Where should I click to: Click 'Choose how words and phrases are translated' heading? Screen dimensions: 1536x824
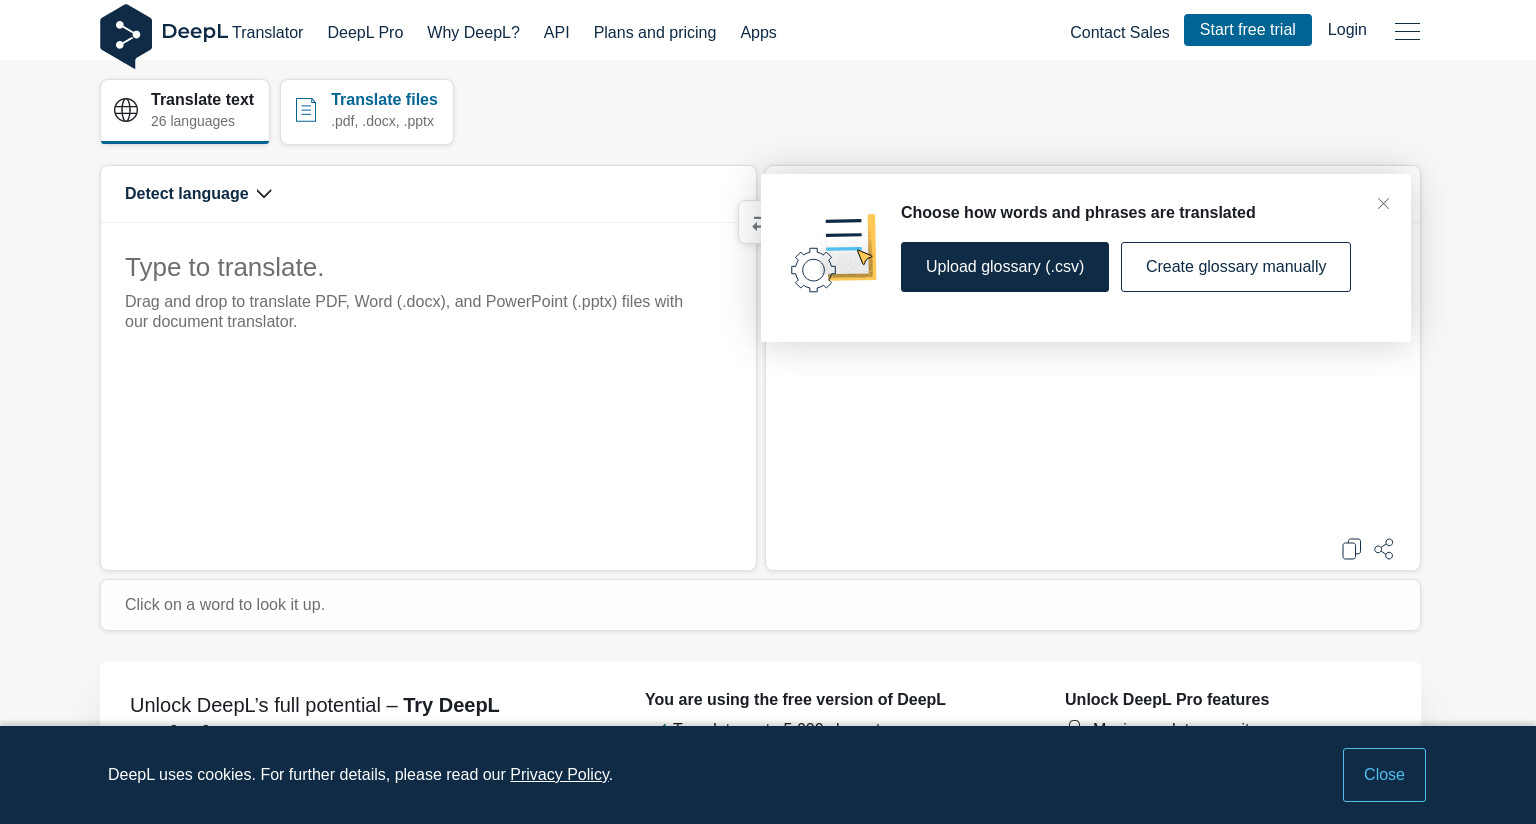tap(1078, 212)
